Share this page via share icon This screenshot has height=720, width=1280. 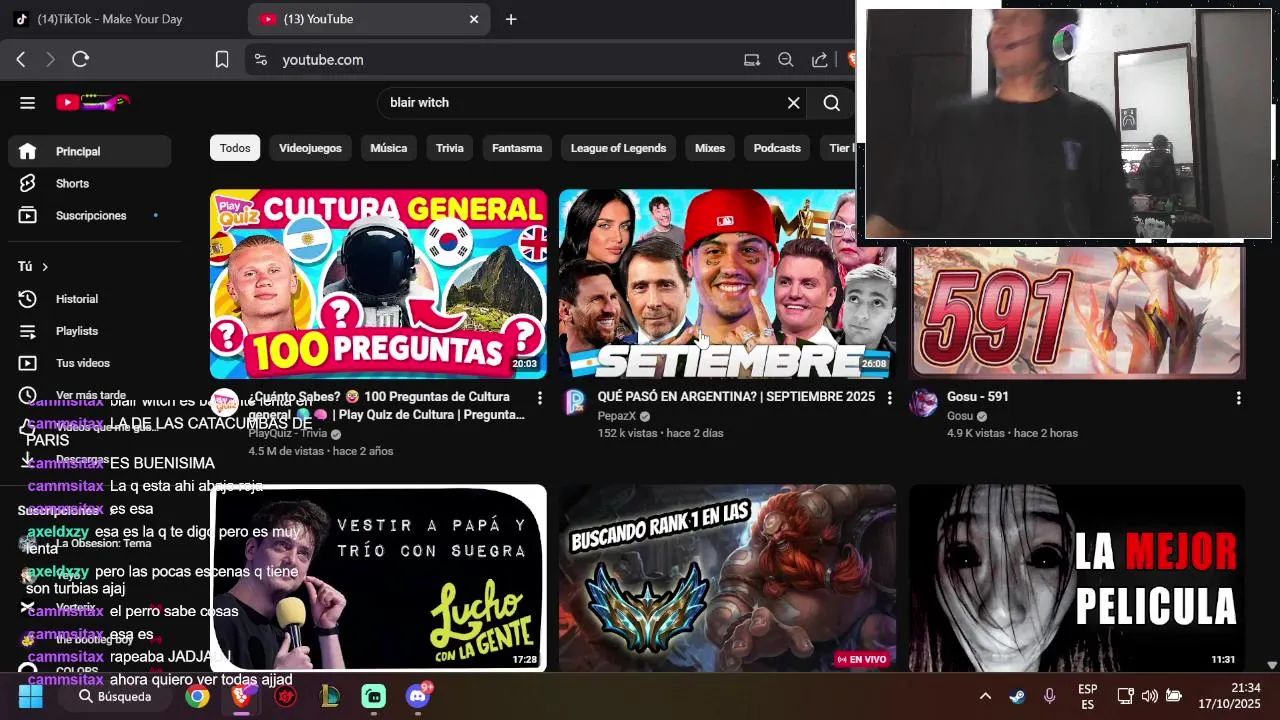tap(820, 60)
